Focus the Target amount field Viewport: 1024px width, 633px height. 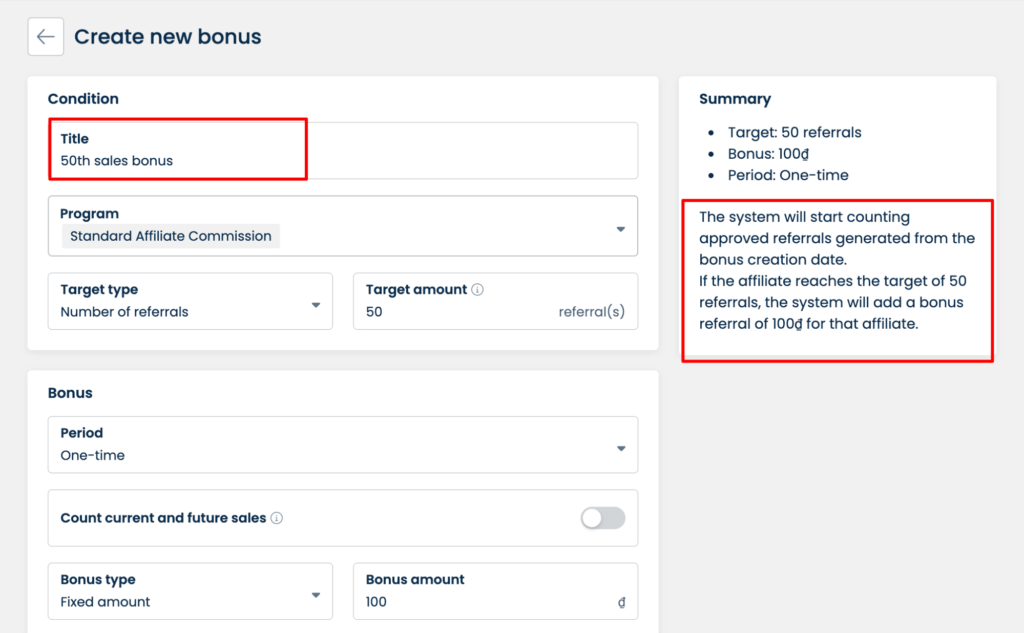coord(460,312)
